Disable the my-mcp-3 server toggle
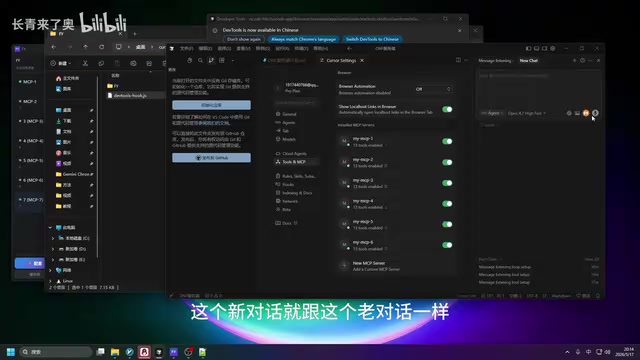The height and width of the screenshot is (360, 640). tap(447, 183)
